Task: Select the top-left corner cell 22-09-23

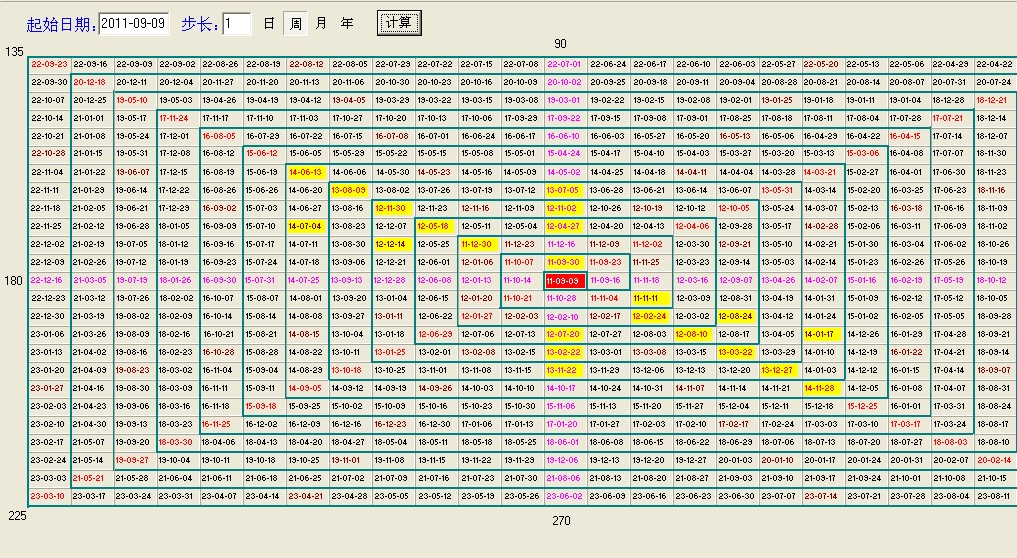Action: pyautogui.click(x=48, y=64)
